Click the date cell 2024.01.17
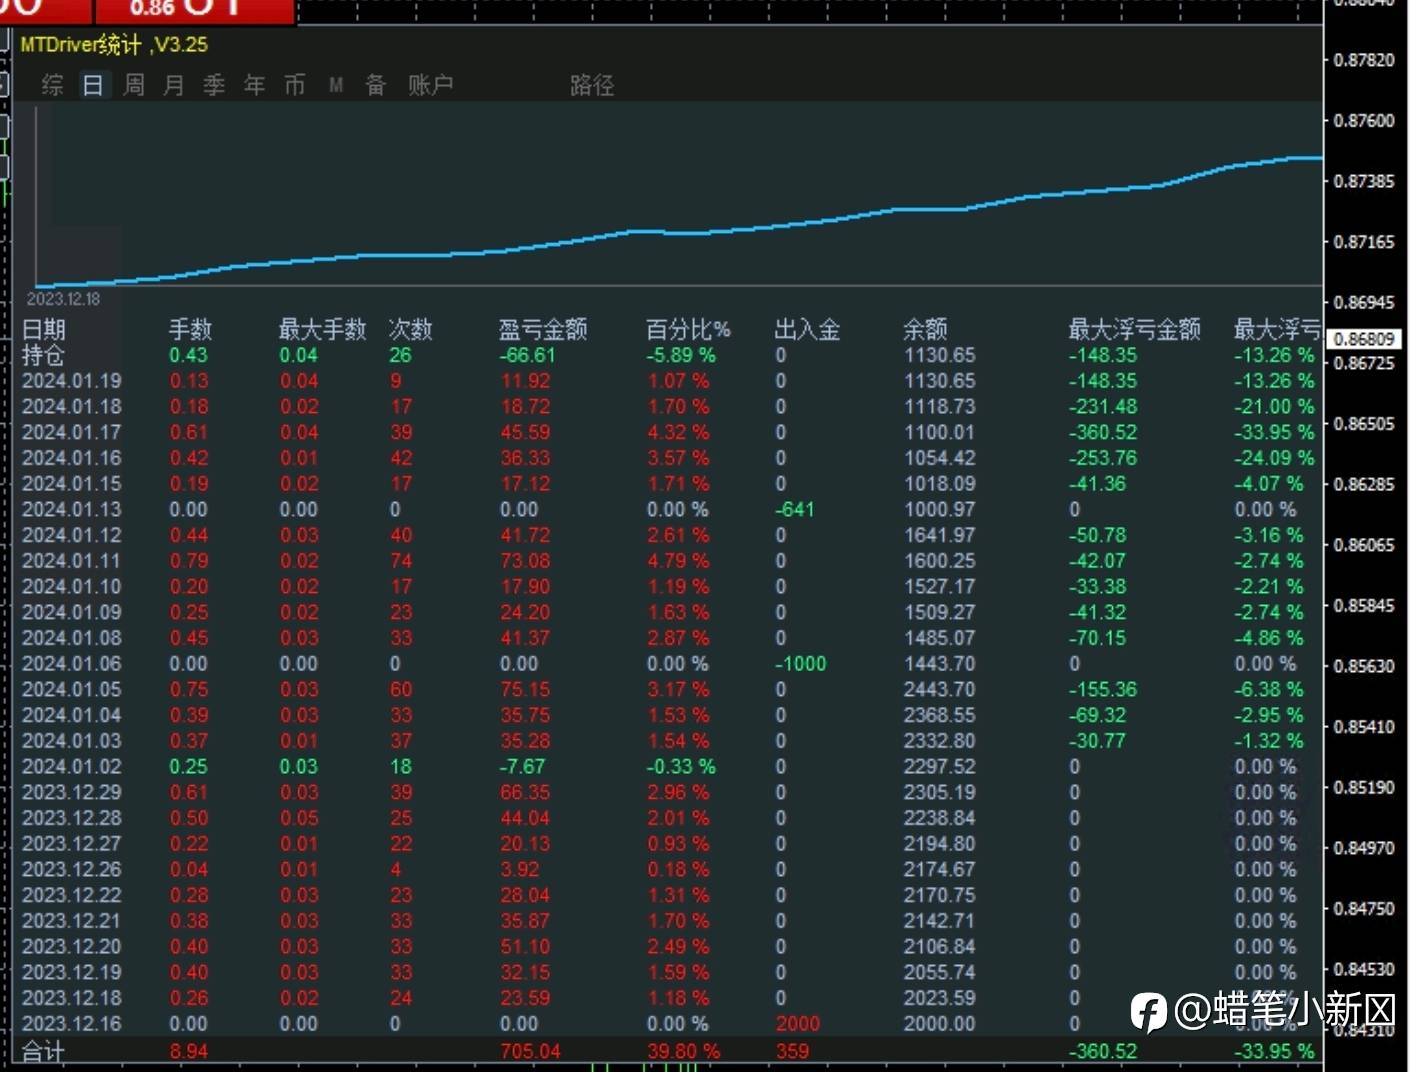 point(72,432)
